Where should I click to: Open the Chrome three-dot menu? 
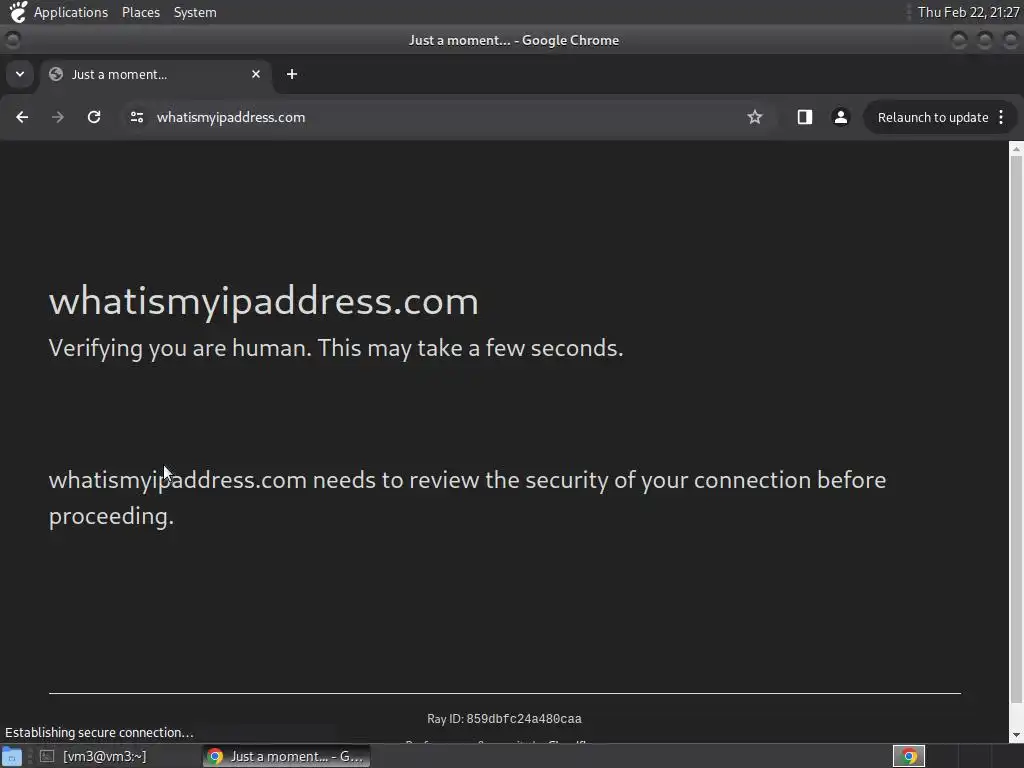click(x=1001, y=117)
